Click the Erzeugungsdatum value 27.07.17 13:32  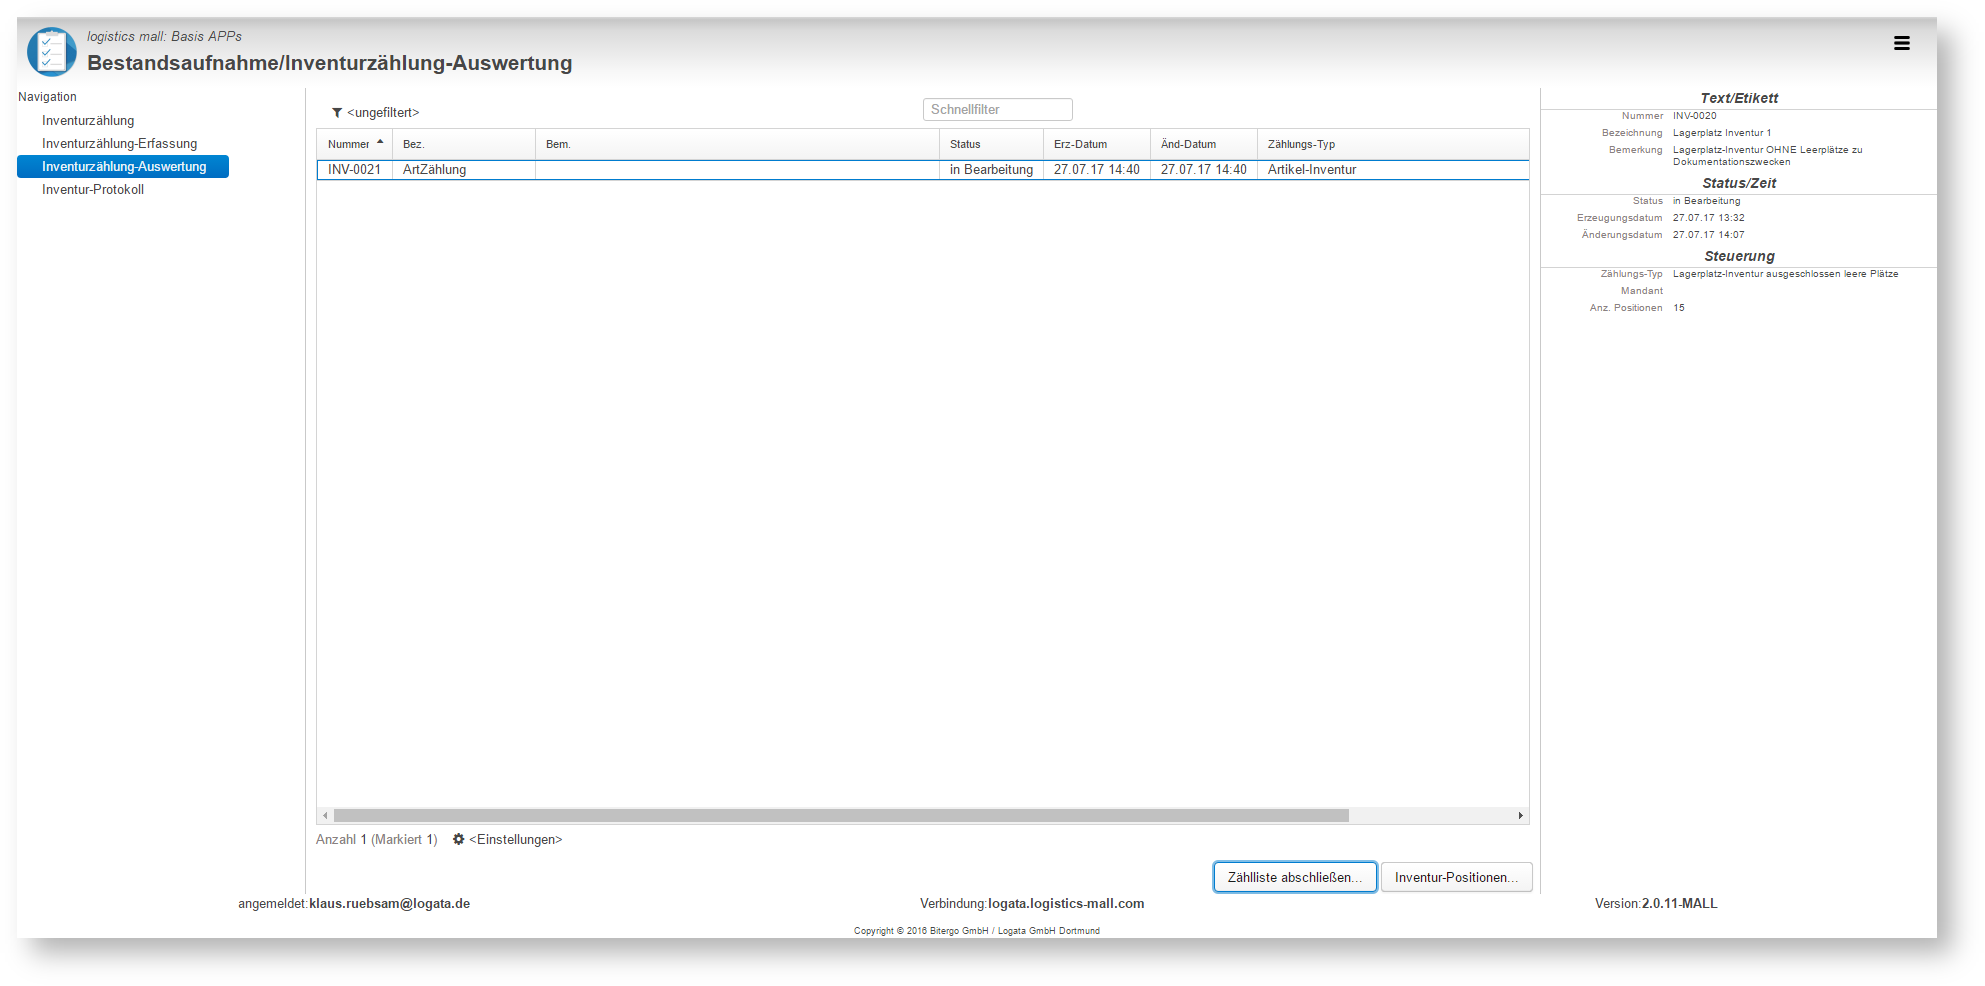coord(1708,218)
